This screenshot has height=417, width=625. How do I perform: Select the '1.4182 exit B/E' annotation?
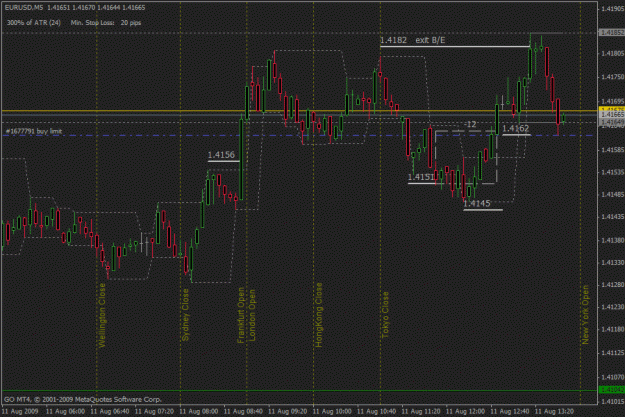413,40
